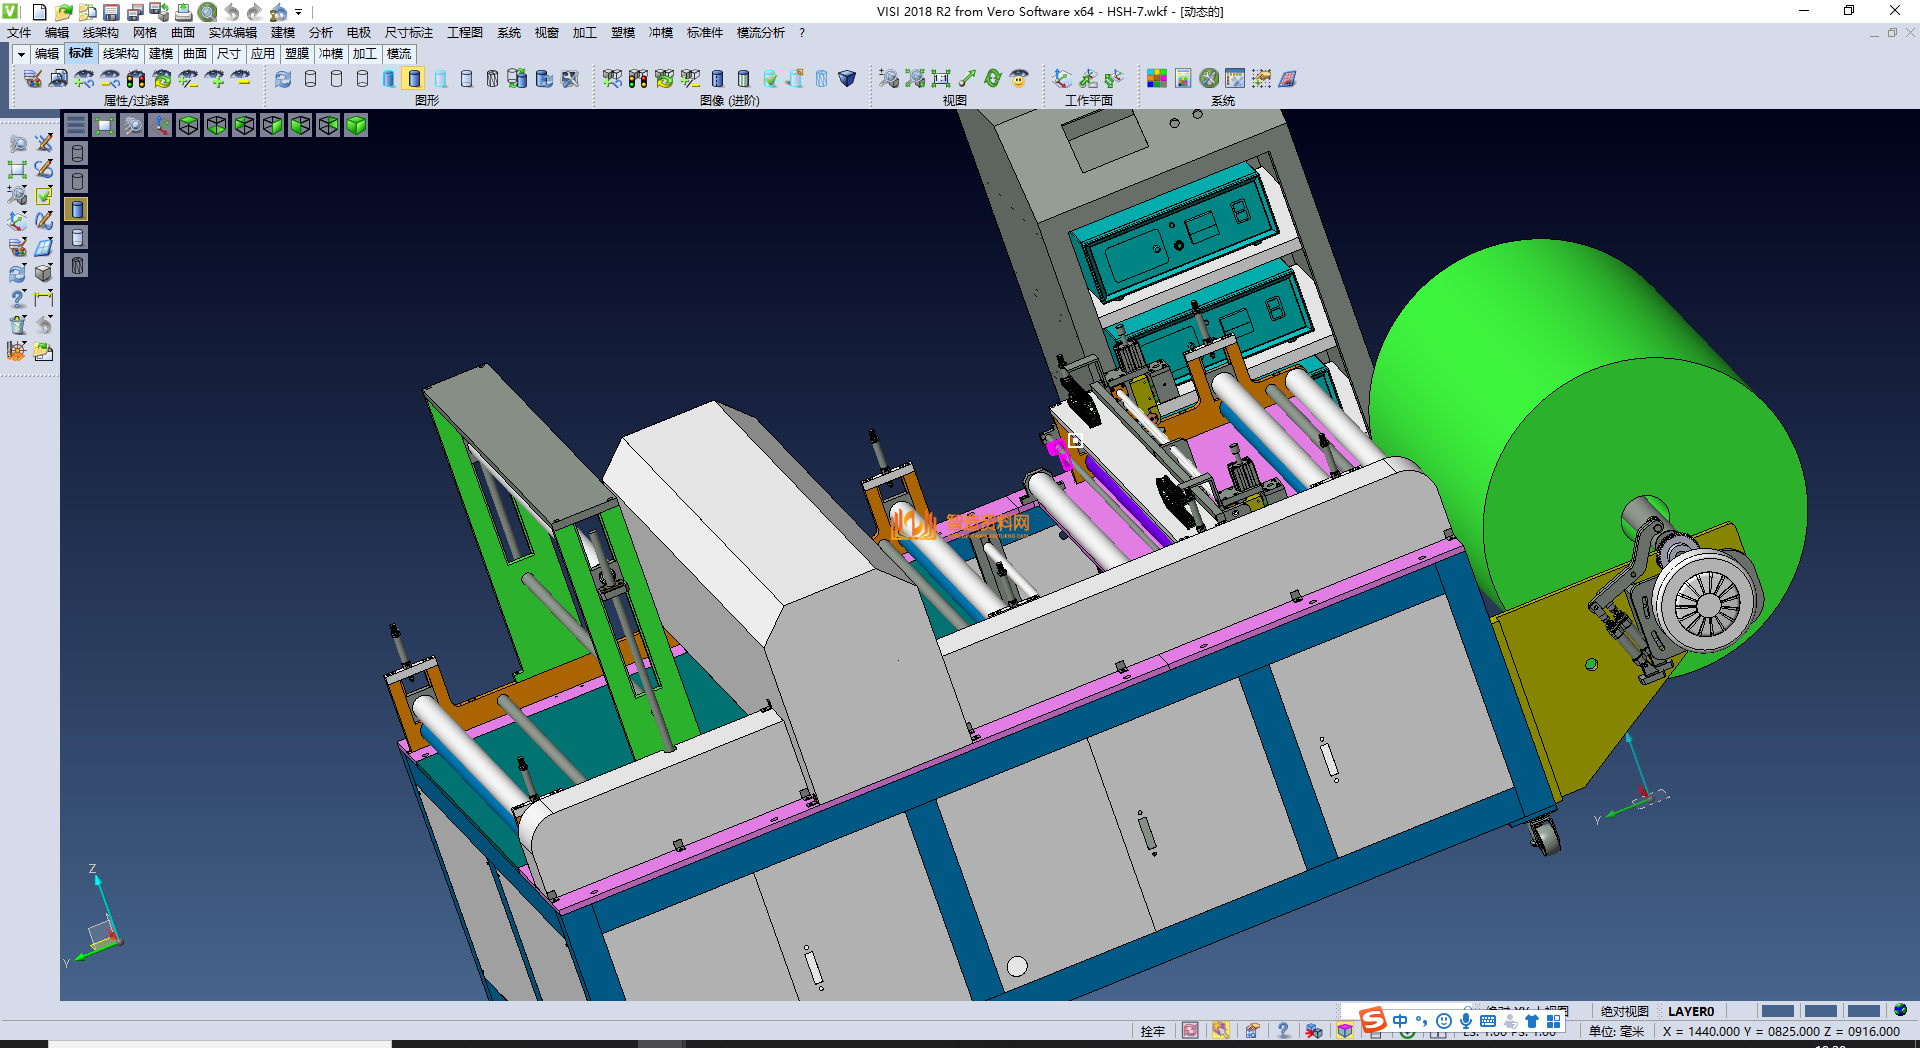1920x1048 pixels.
Task: Click the system settings wrench icon
Action: (1209, 78)
